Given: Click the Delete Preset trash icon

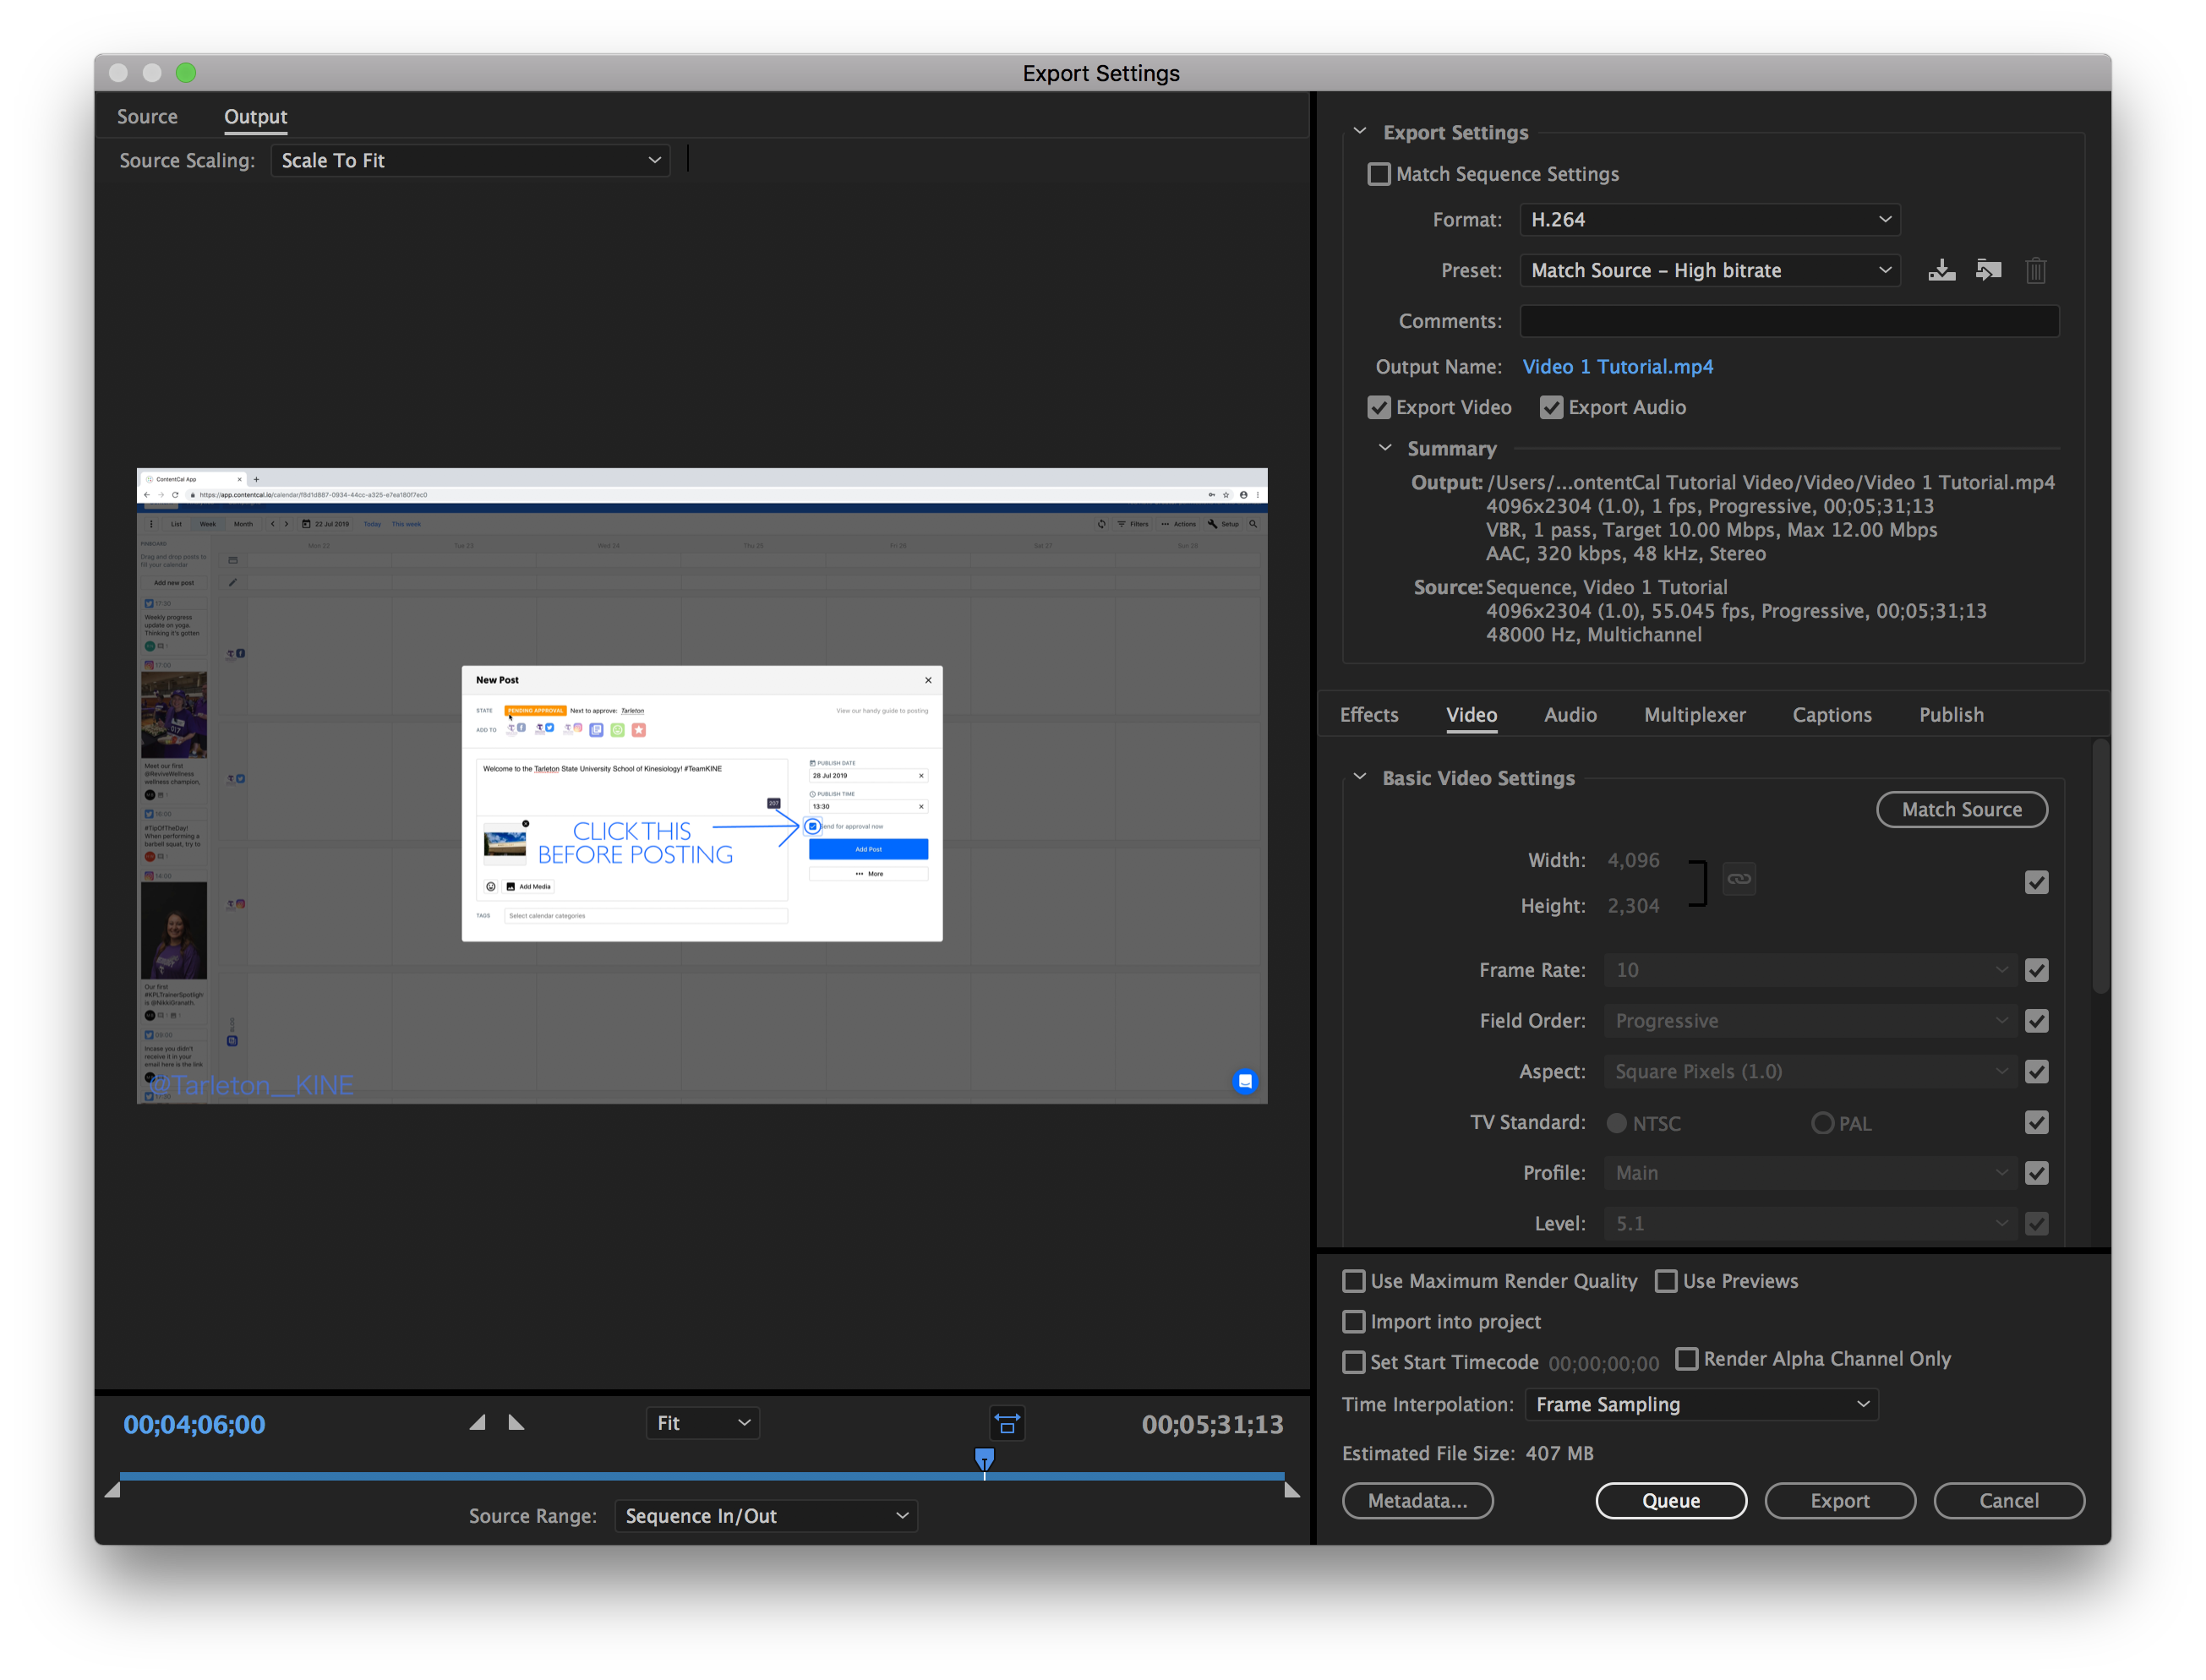Looking at the screenshot, I should point(2035,270).
